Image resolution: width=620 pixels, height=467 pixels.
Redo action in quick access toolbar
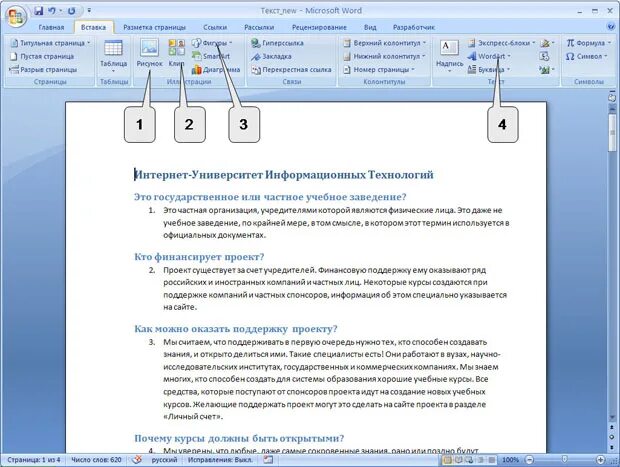[72, 11]
